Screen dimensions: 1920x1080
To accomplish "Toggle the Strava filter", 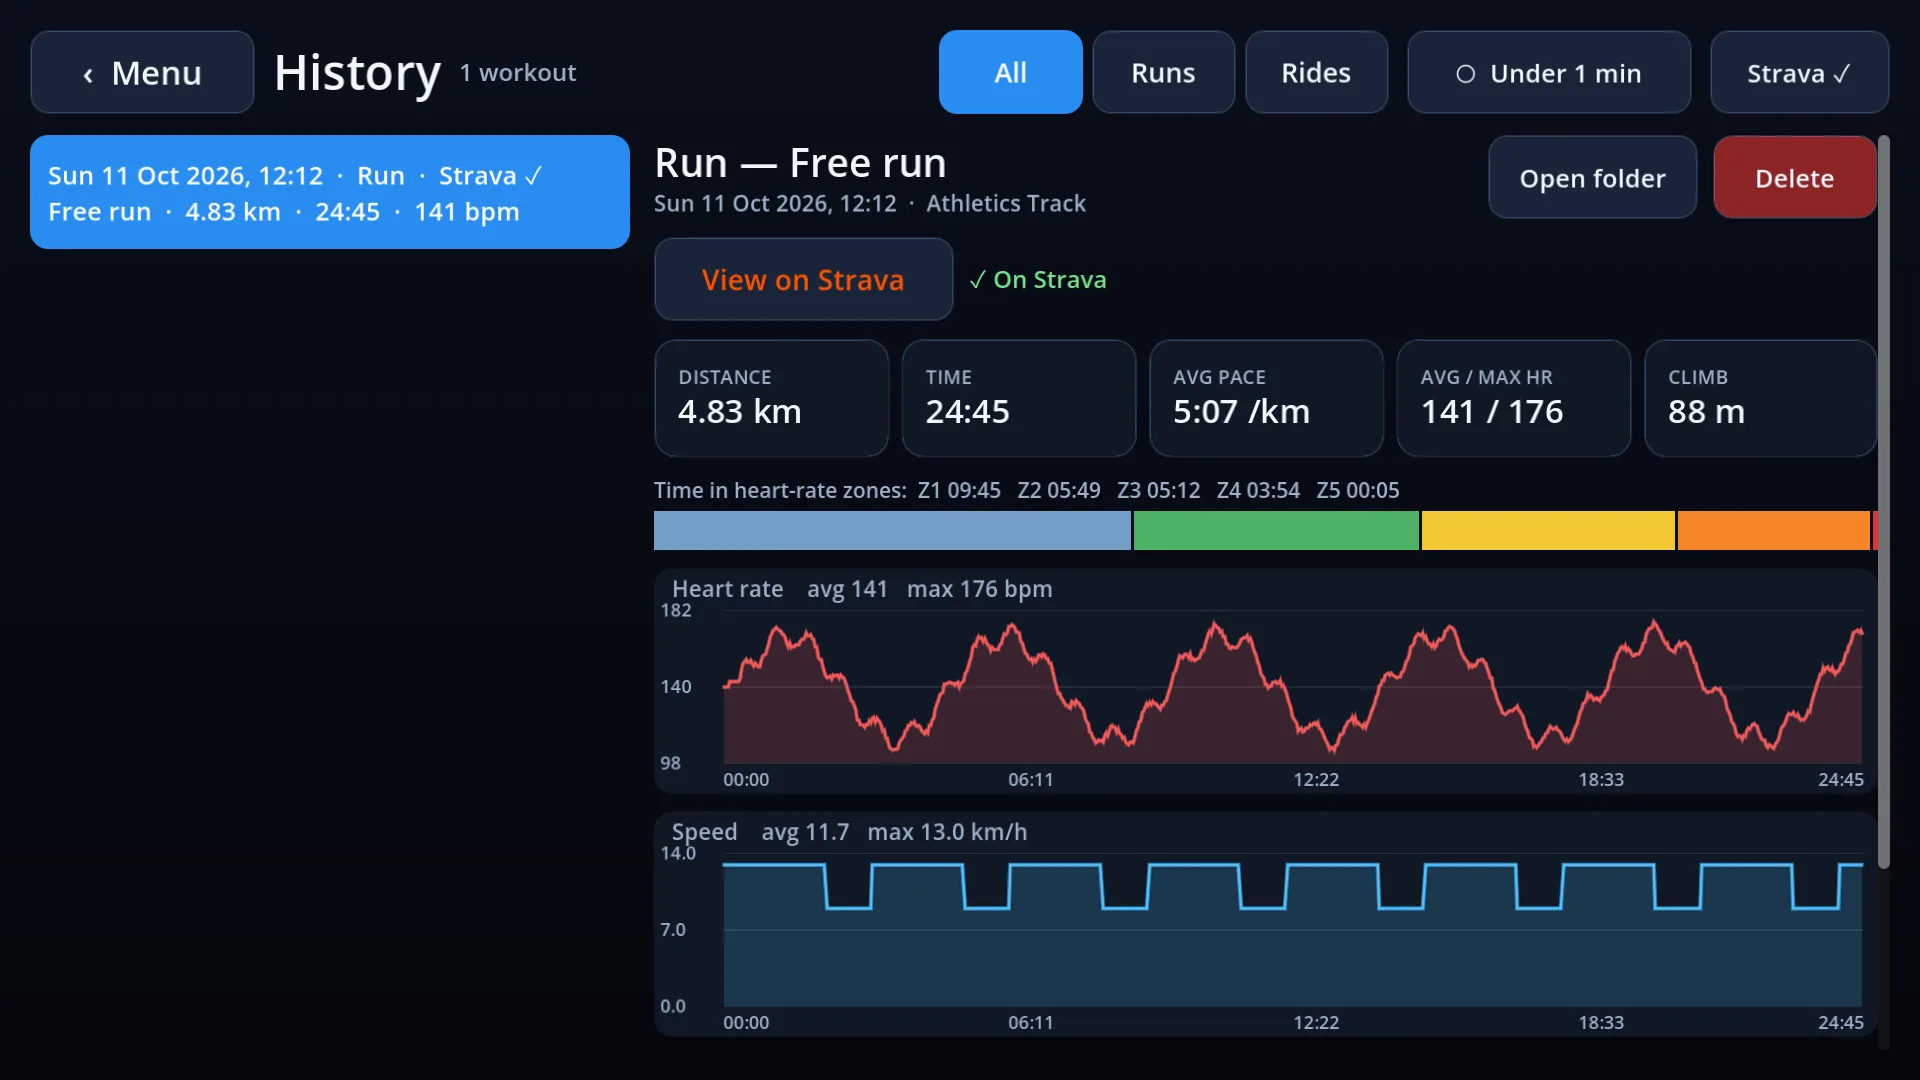I will pyautogui.click(x=1799, y=72).
